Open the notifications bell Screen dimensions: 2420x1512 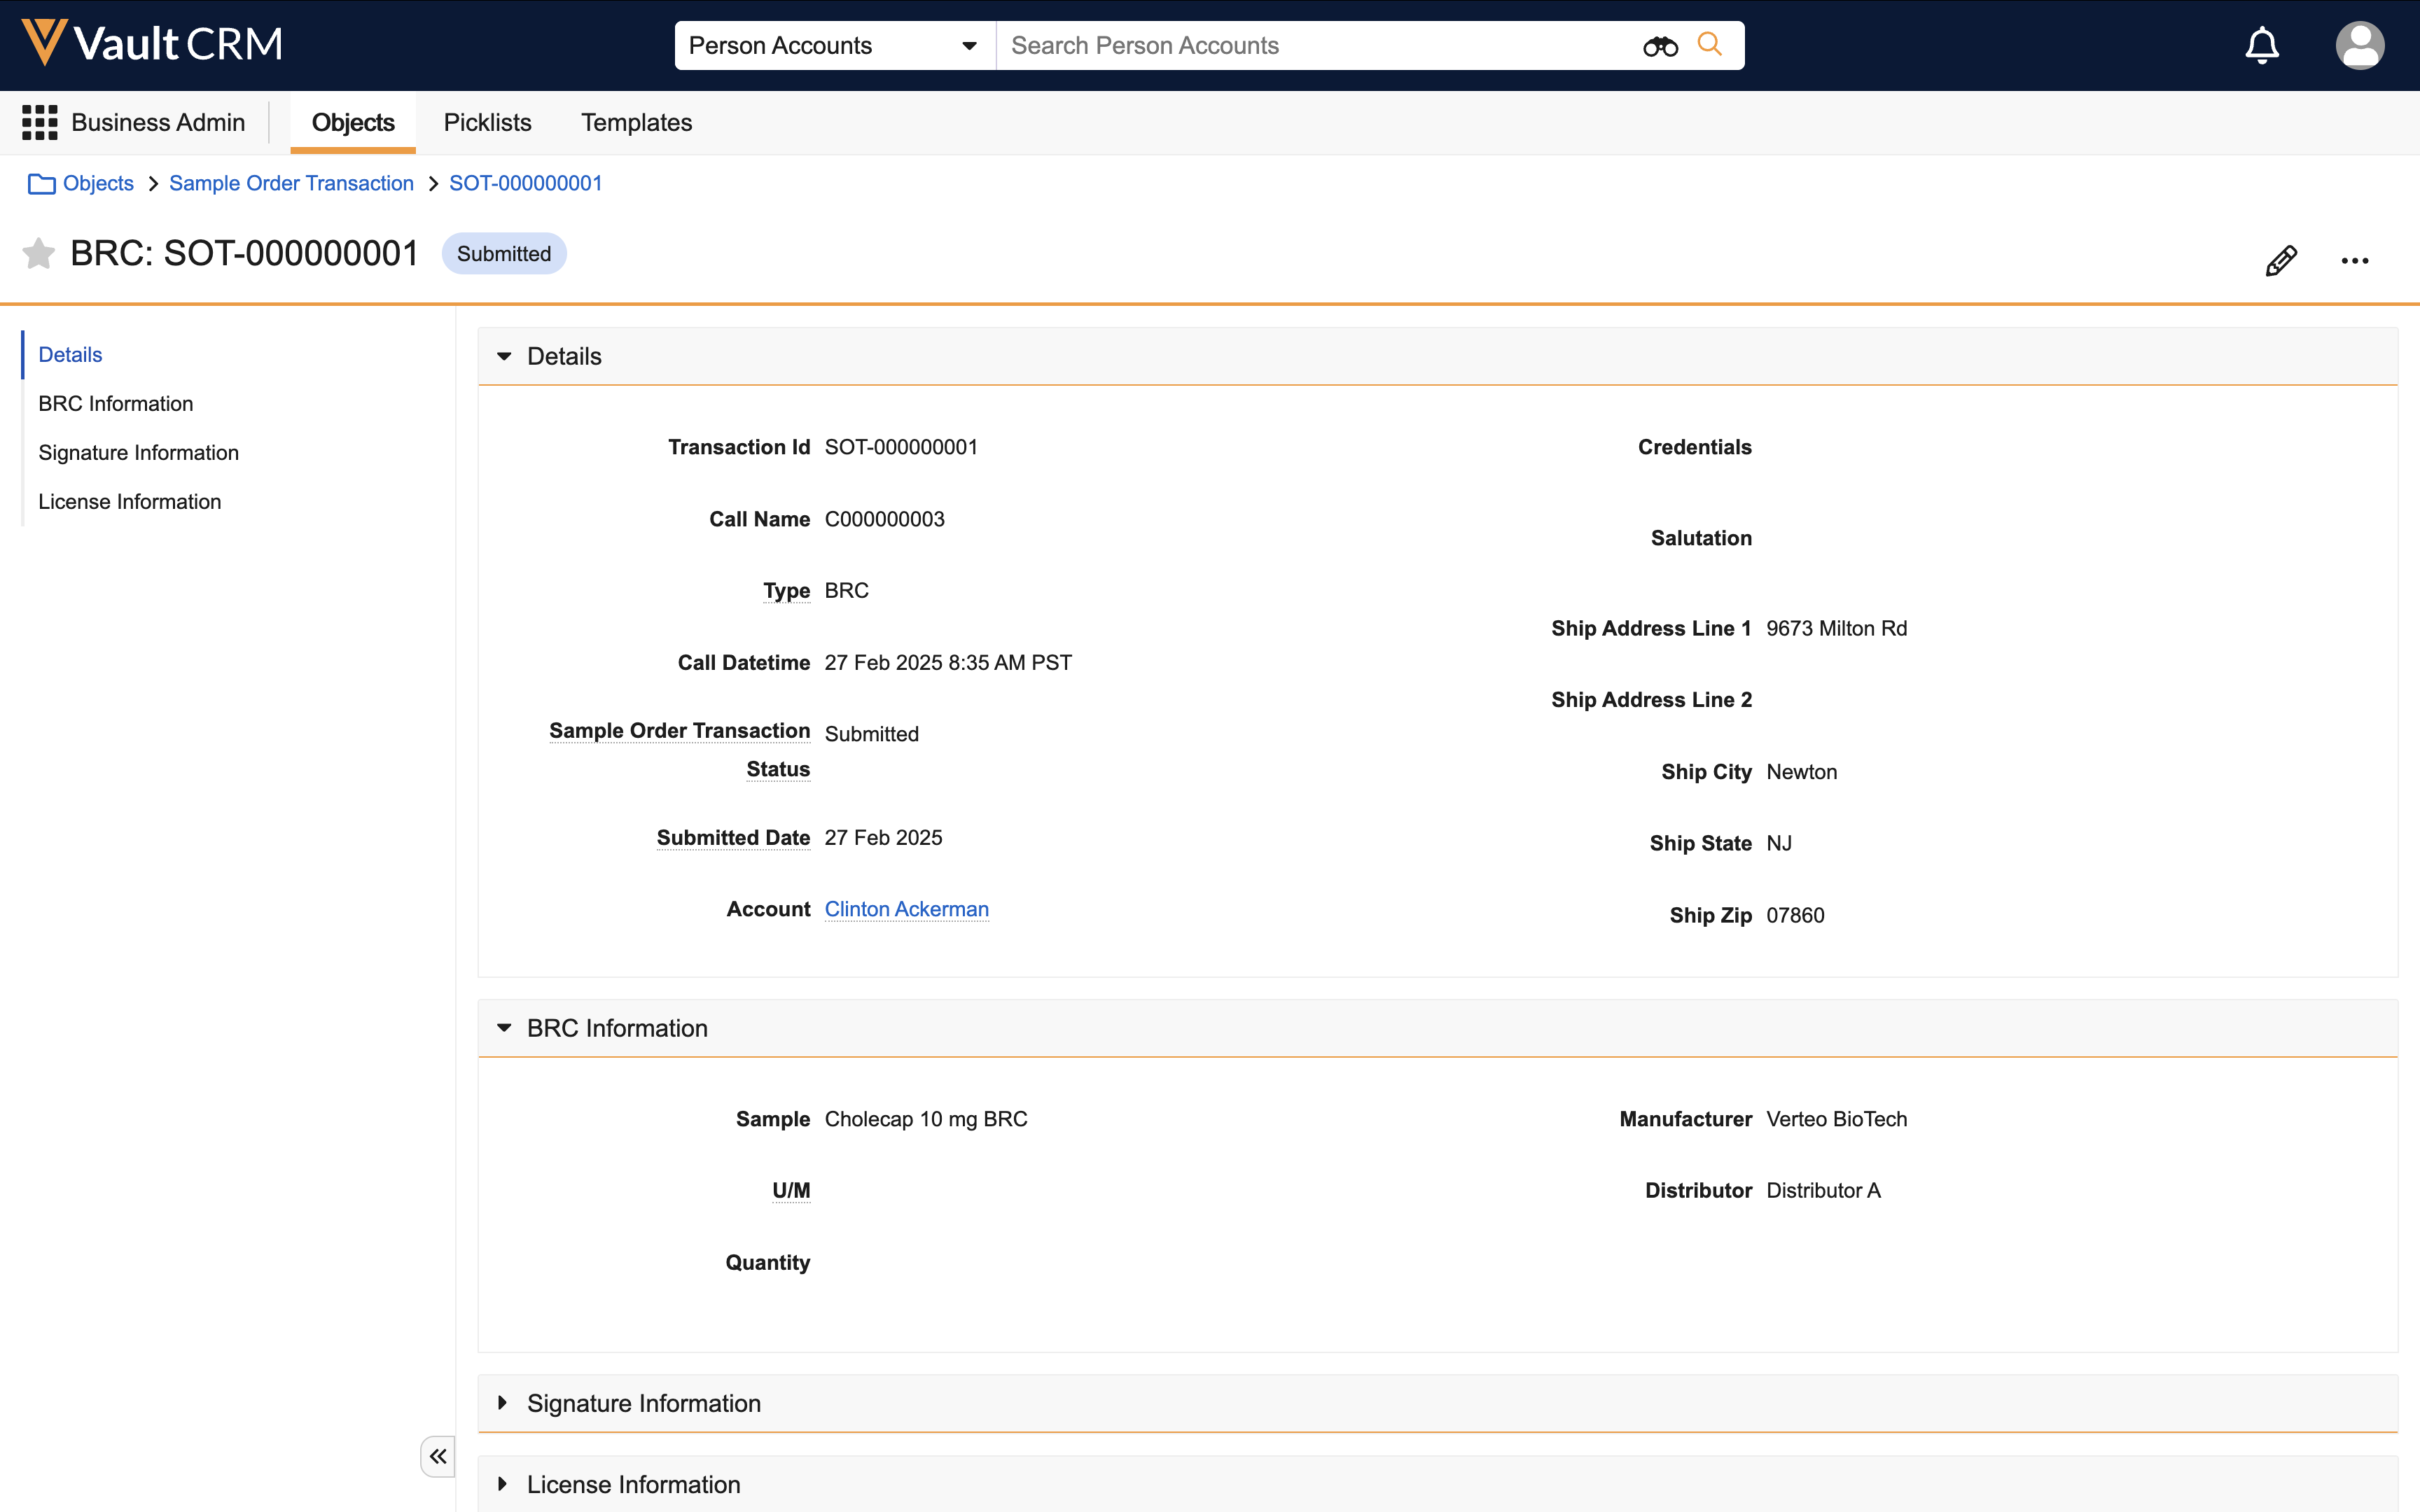[2262, 46]
